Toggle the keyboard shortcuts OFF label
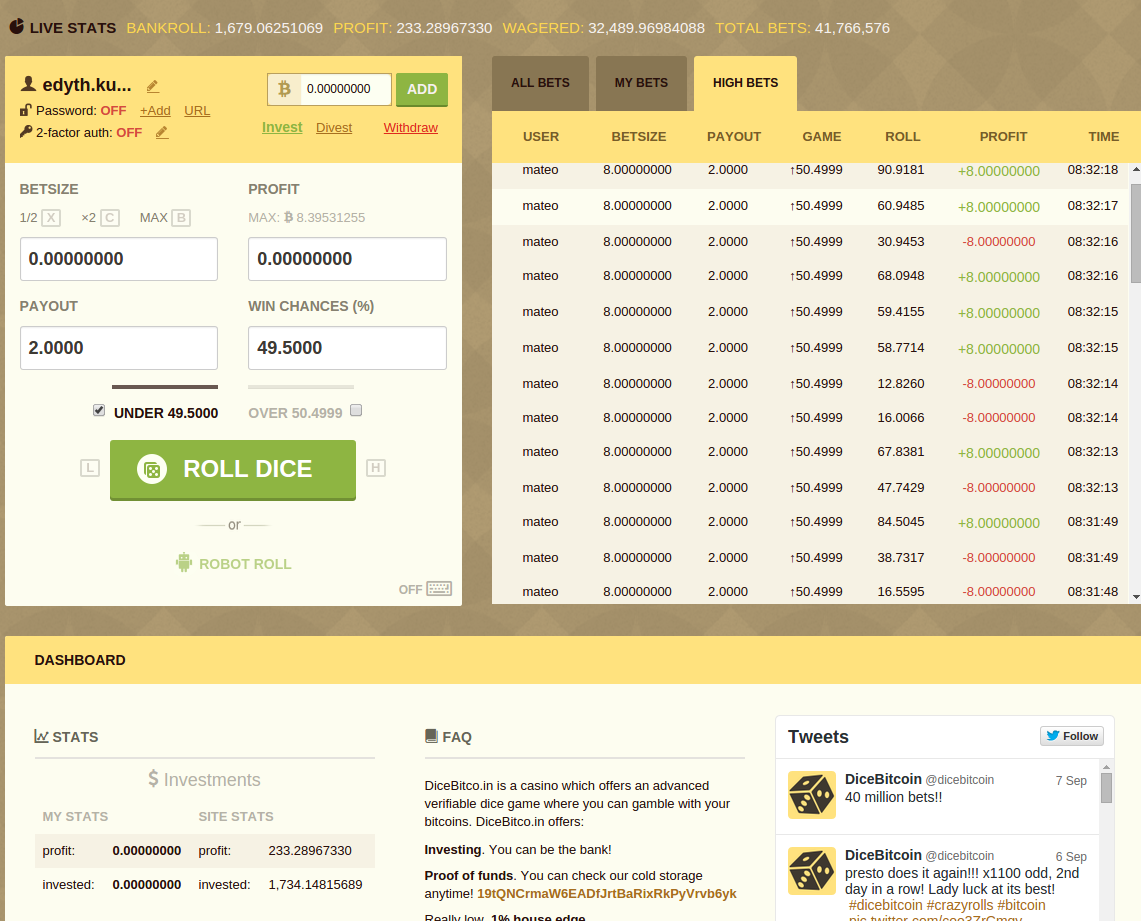 pos(410,590)
